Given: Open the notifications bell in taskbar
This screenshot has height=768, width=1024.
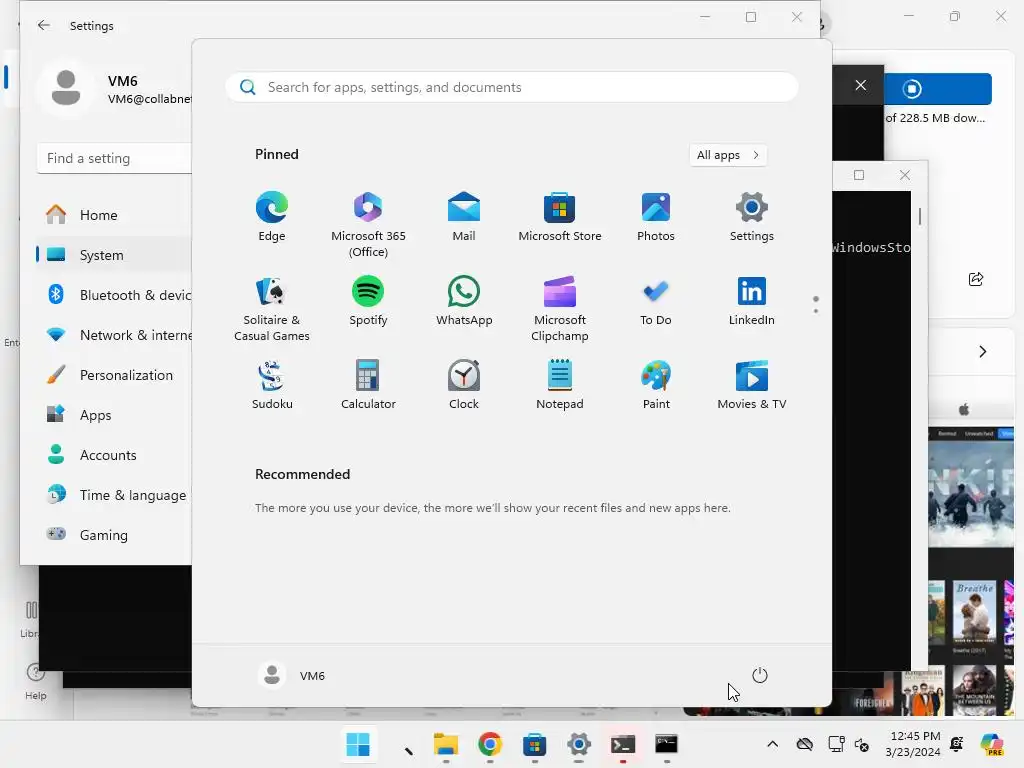Looking at the screenshot, I should tap(957, 744).
